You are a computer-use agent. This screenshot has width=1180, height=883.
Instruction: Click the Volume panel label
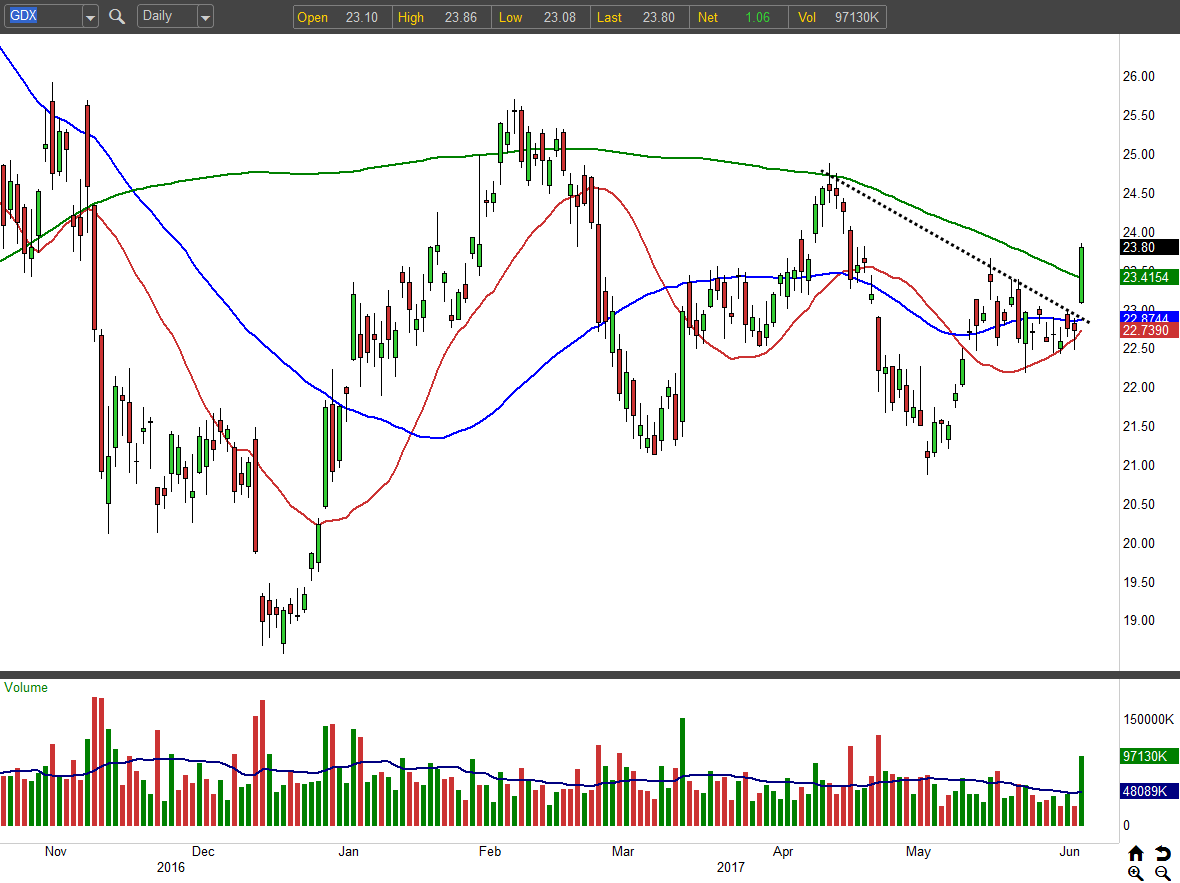26,687
